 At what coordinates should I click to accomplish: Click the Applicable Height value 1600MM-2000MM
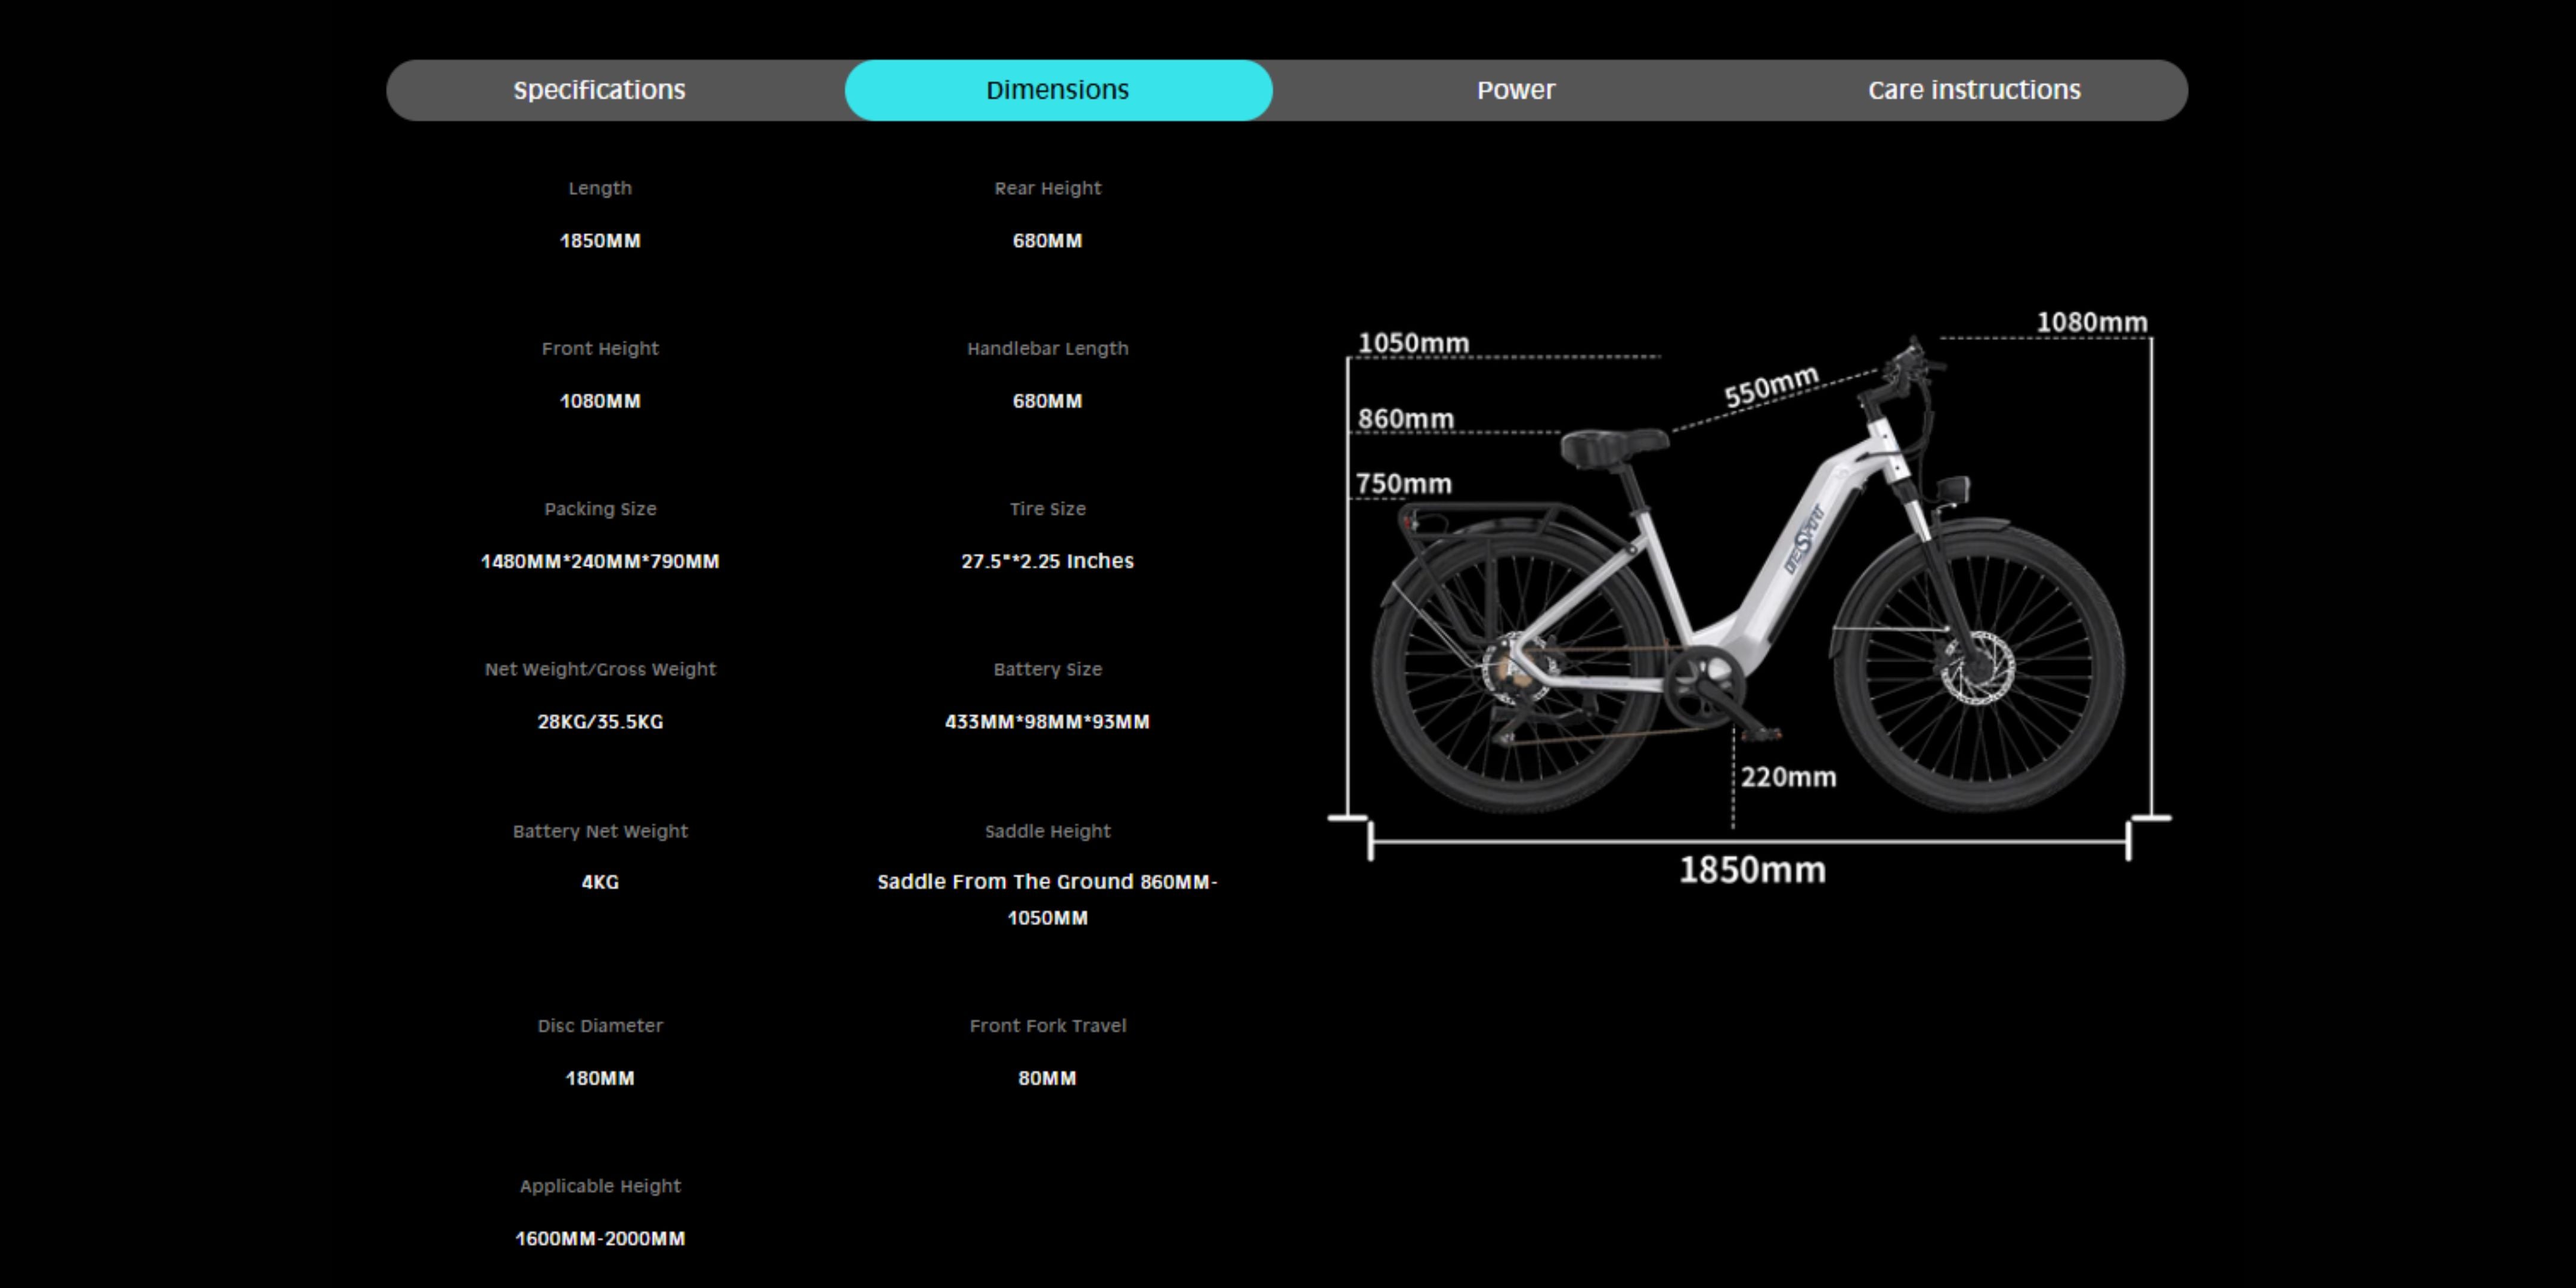[x=599, y=1238]
